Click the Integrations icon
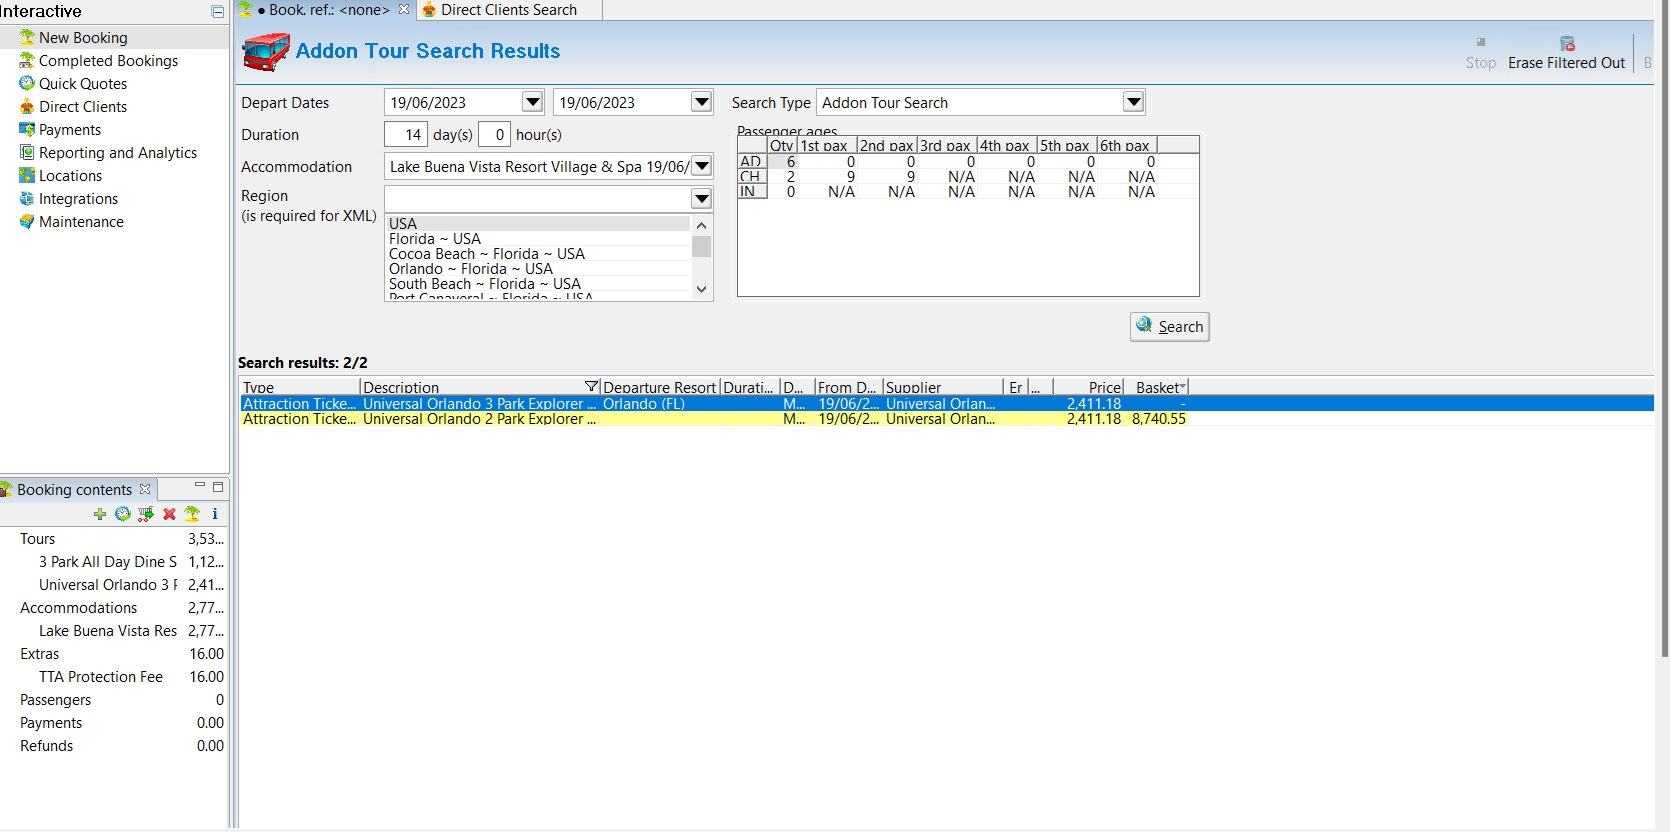Viewport: 1670px width, 832px height. pyautogui.click(x=27, y=198)
